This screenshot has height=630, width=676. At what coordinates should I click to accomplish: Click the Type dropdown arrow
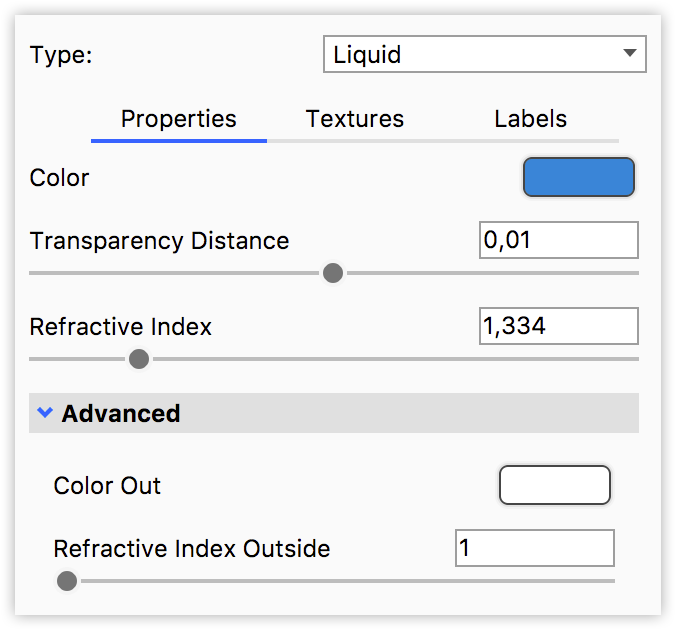point(629,54)
